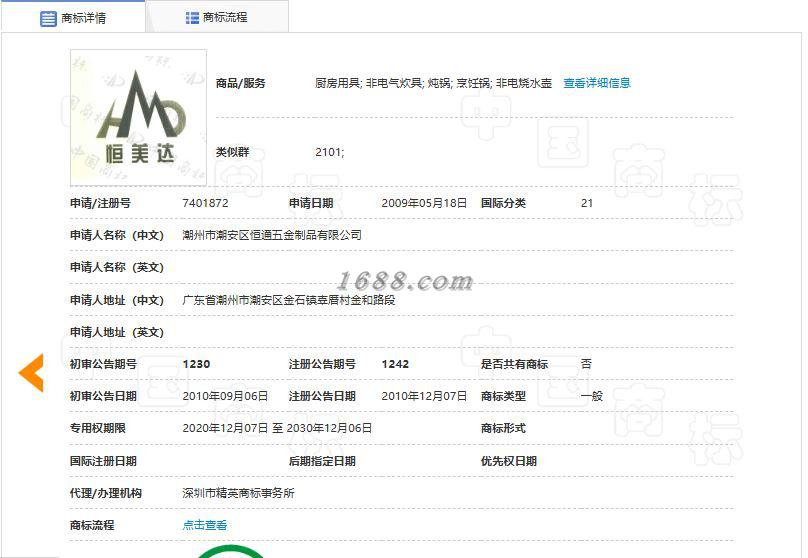Select application date 2009年05月18日
This screenshot has width=808, height=558.
point(424,203)
